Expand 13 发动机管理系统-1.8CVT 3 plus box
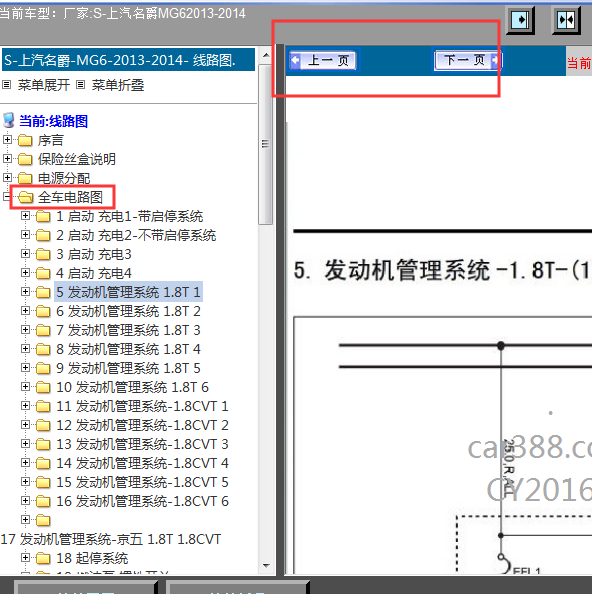 (x=25, y=444)
